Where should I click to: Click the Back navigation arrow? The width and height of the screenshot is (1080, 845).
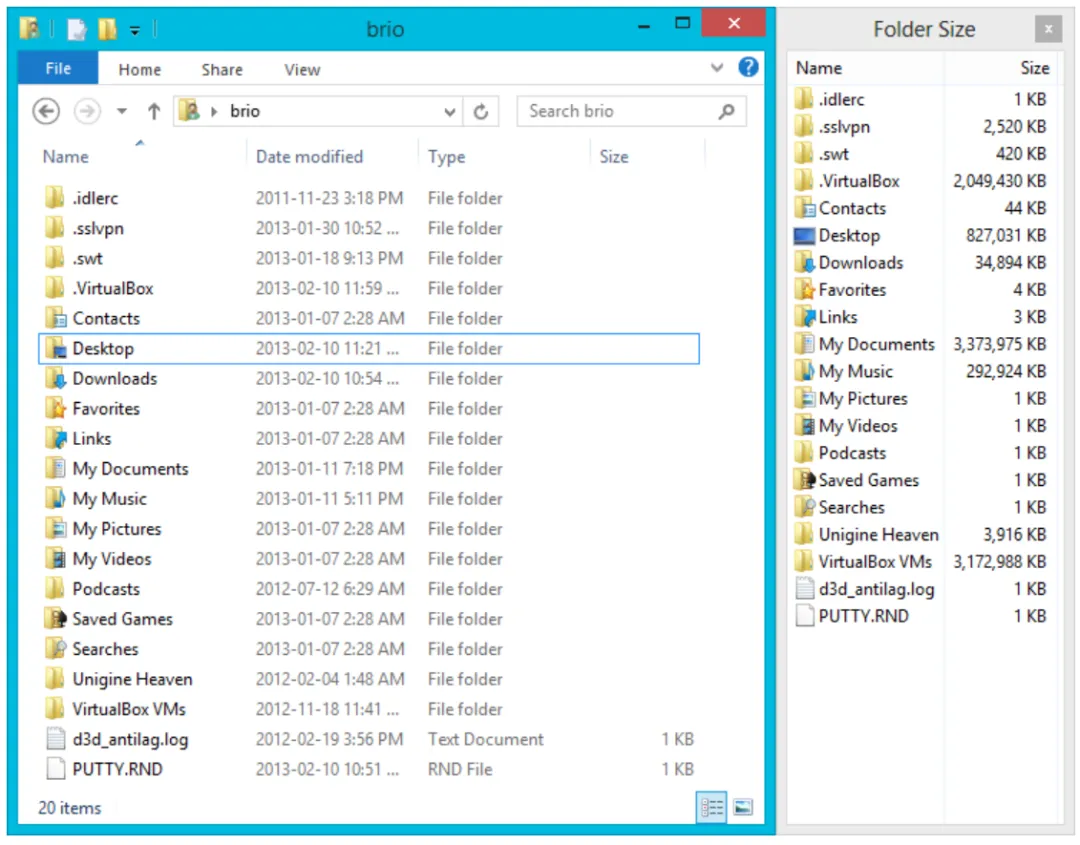pyautogui.click(x=46, y=111)
